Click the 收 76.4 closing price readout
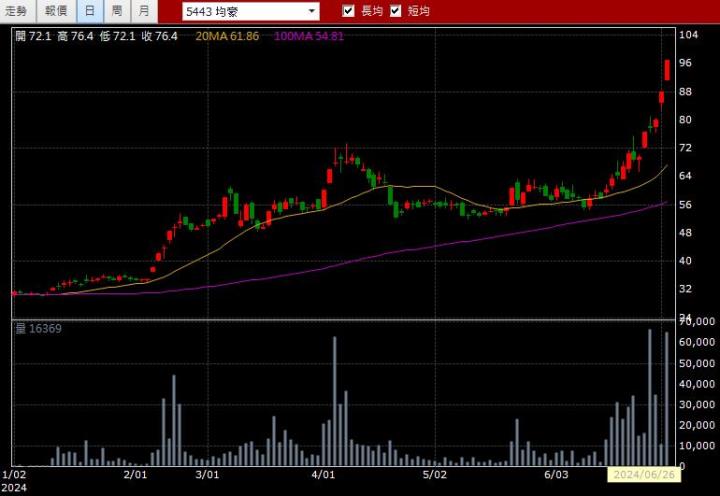The width and height of the screenshot is (720, 496). pos(159,36)
